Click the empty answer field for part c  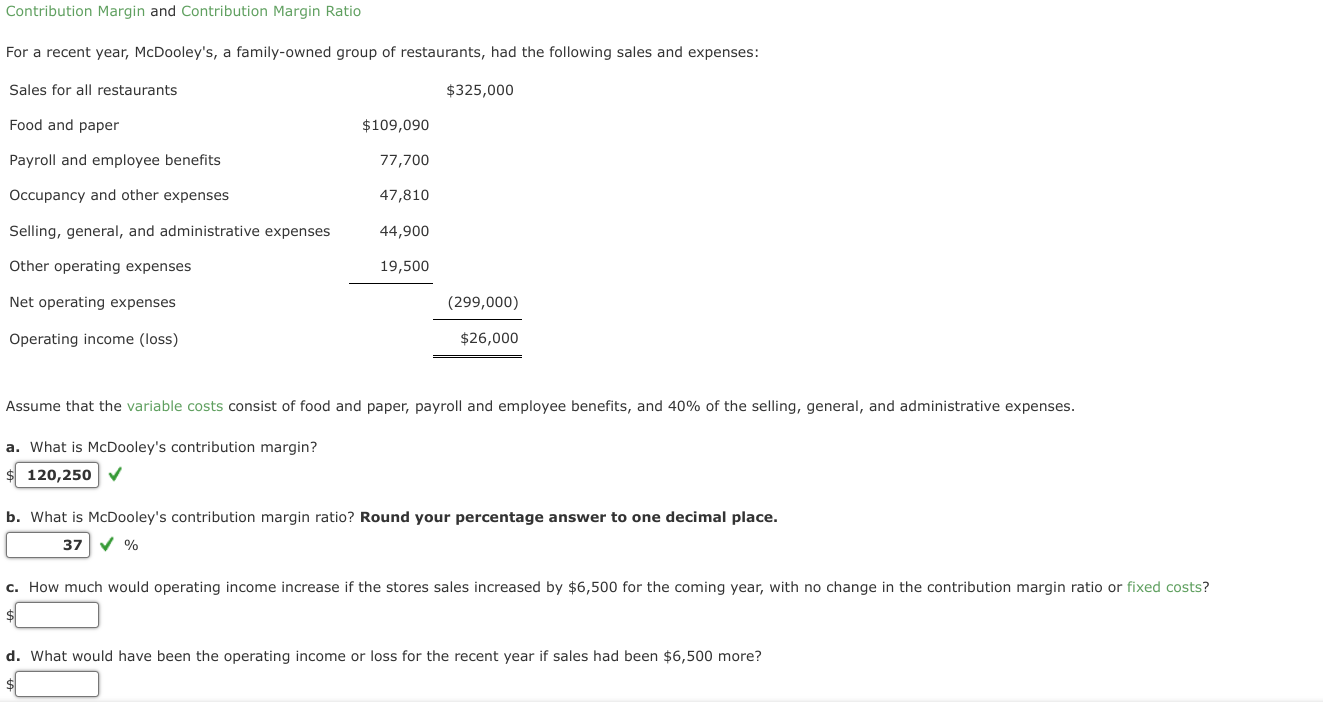click(x=55, y=613)
